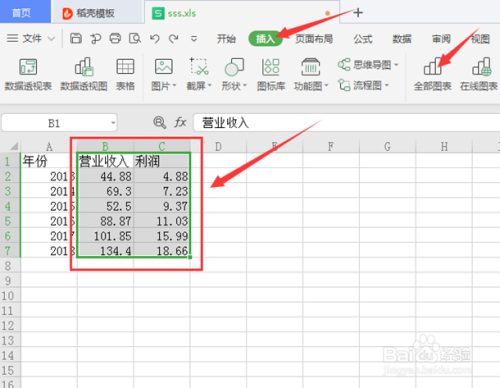Click the Shapes (形状) icon
This screenshot has width=500, height=388.
234,67
